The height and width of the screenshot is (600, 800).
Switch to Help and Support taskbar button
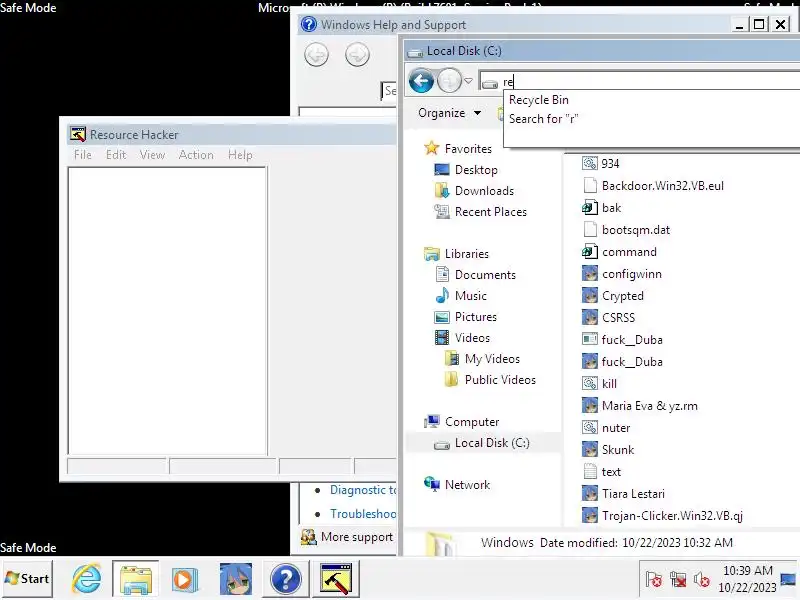(x=286, y=579)
